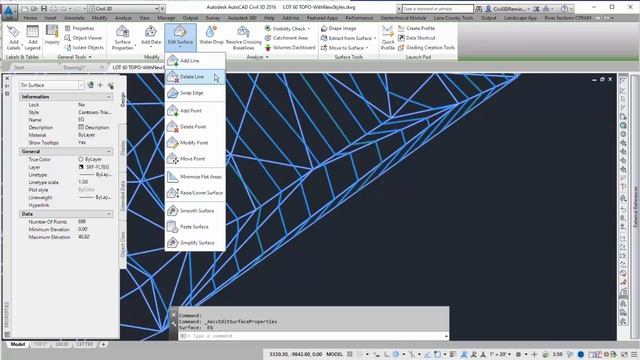
Task: Choose Smooth Surface entry
Action: click(195, 211)
